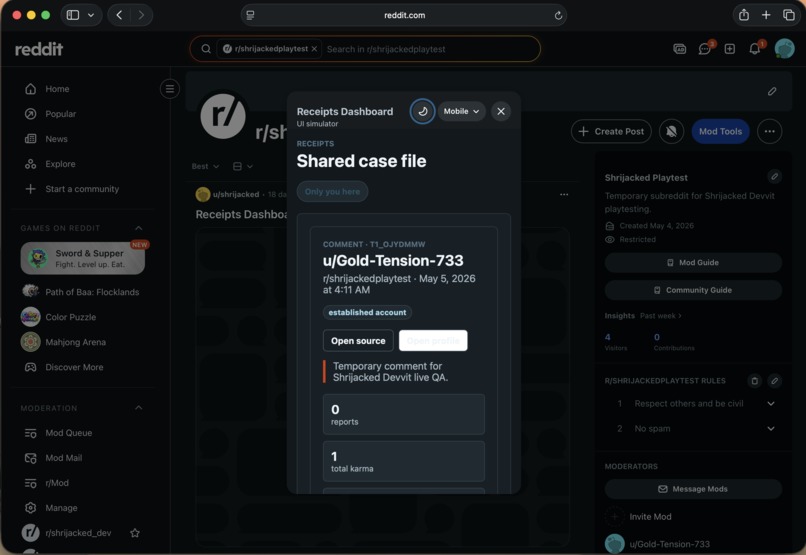Screen dimensions: 806x555
Task: Open the community more options ellipsis
Action: [769, 132]
